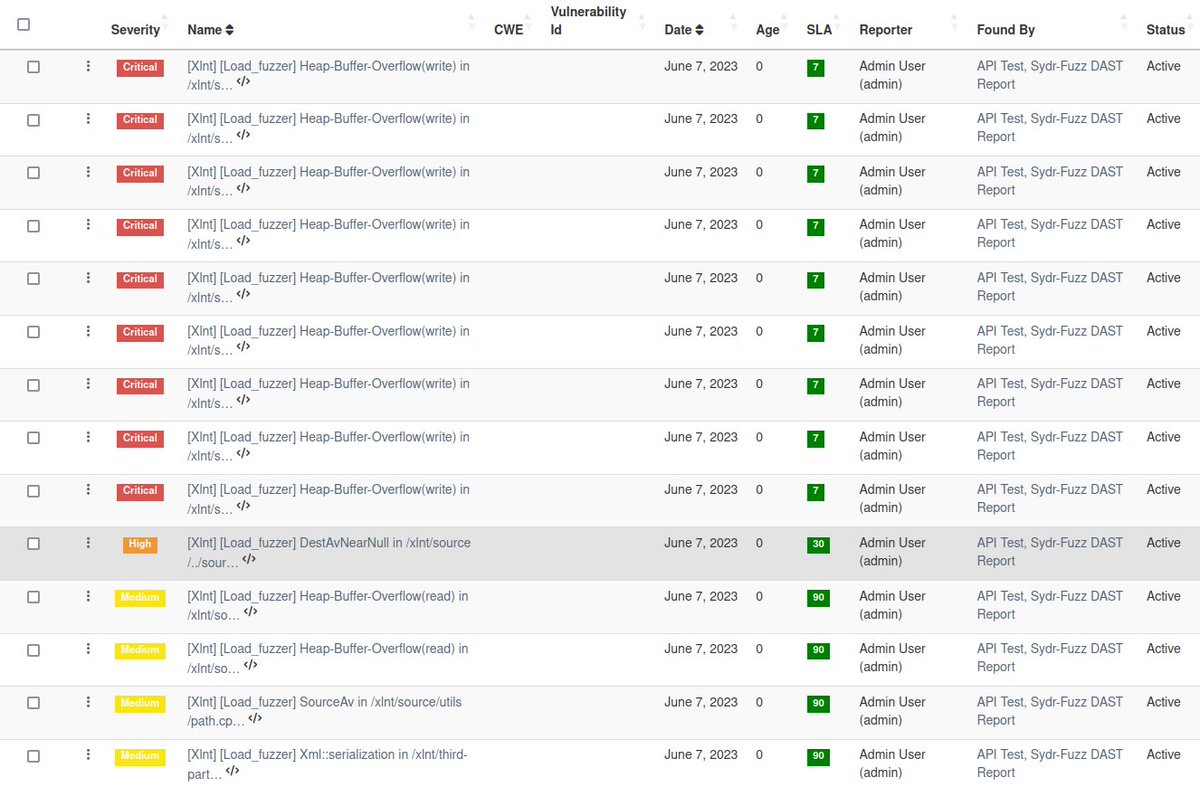The height and width of the screenshot is (787, 1200).
Task: Open the first Heap-Buffer-Overflow(write) finding link
Action: point(329,75)
